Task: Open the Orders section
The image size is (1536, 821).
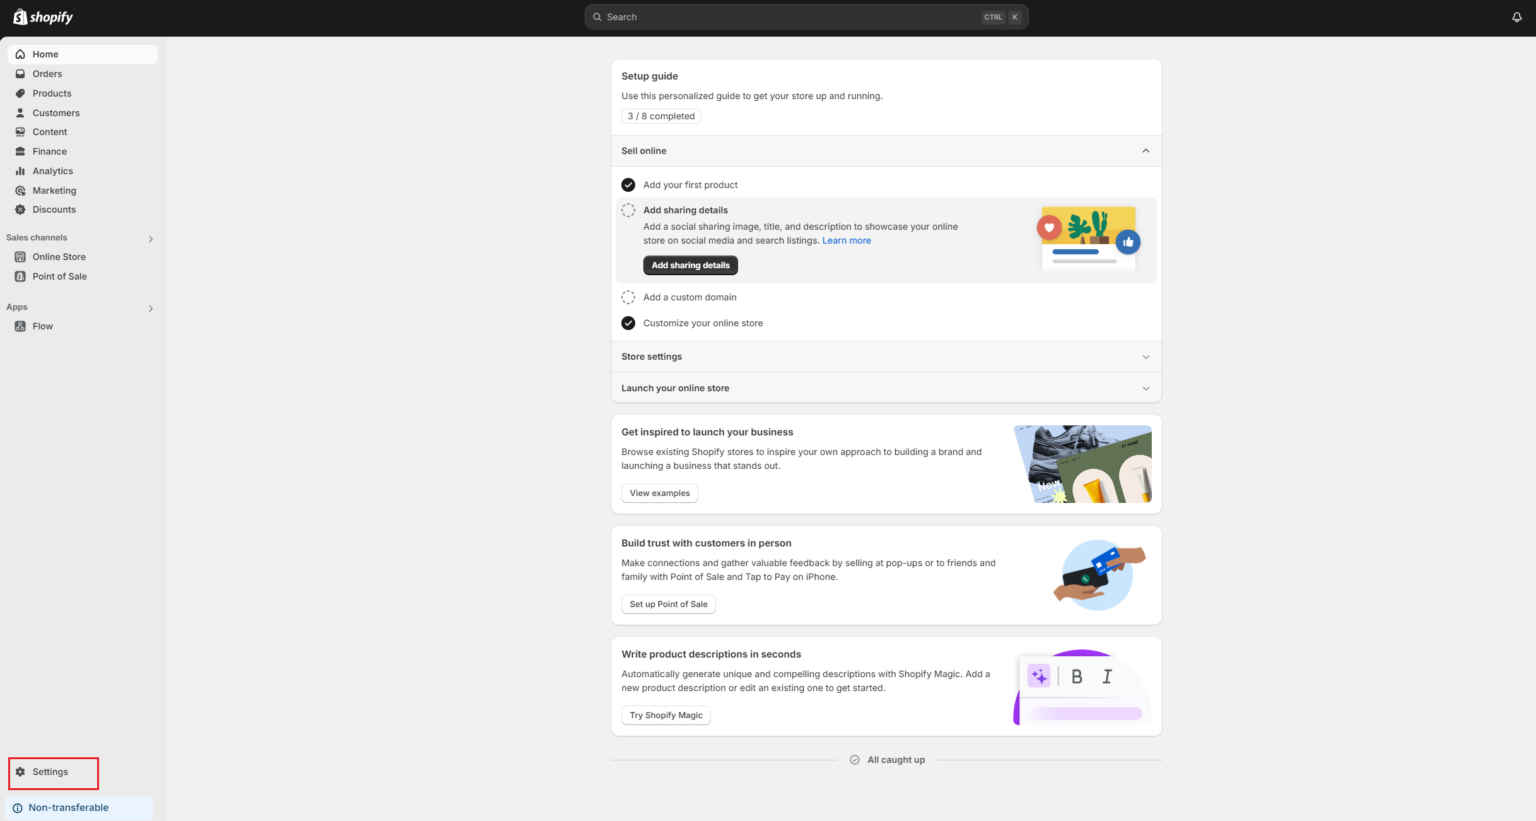Action: tap(47, 73)
